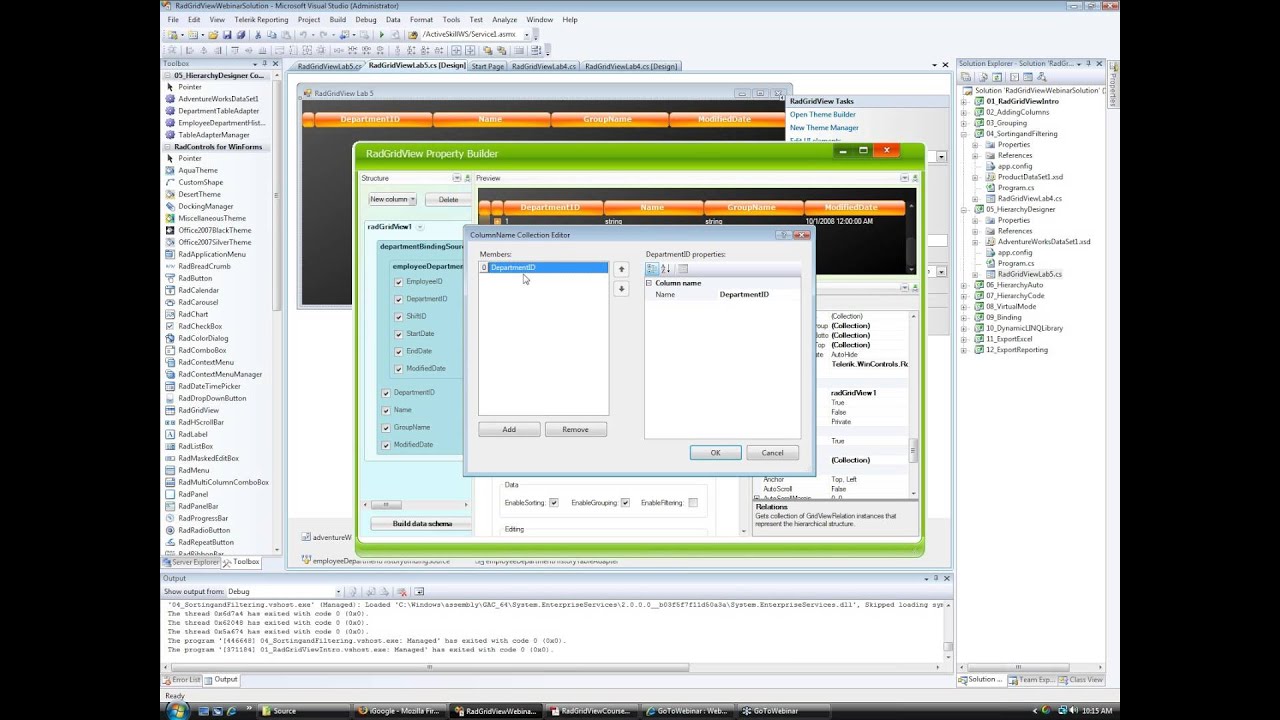Uncheck StartDate column checkbox
Viewport: 1280px width, 720px height.
(x=399, y=334)
